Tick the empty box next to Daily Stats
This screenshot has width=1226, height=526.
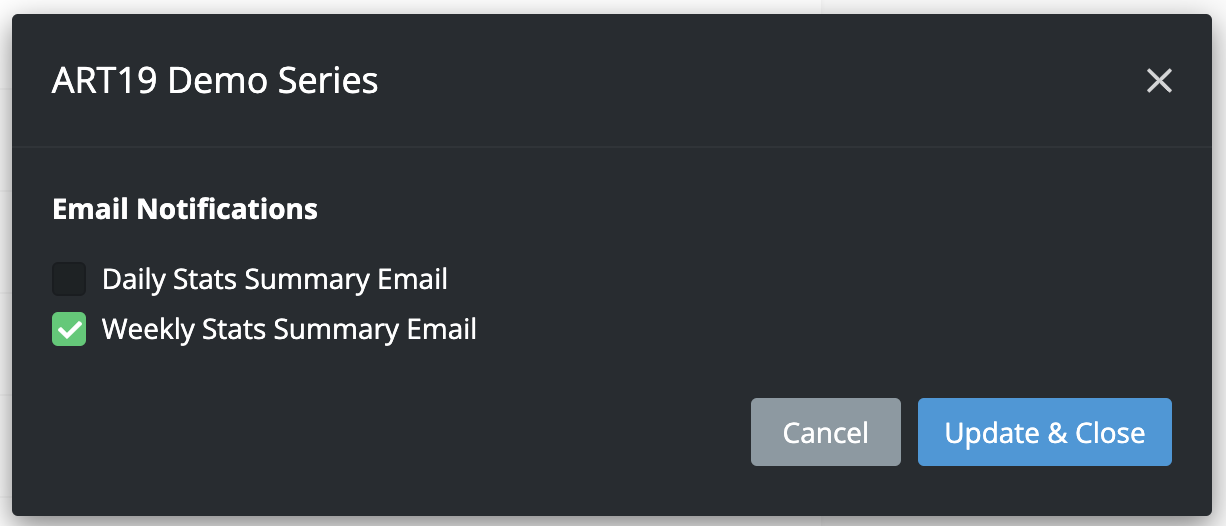click(x=69, y=279)
